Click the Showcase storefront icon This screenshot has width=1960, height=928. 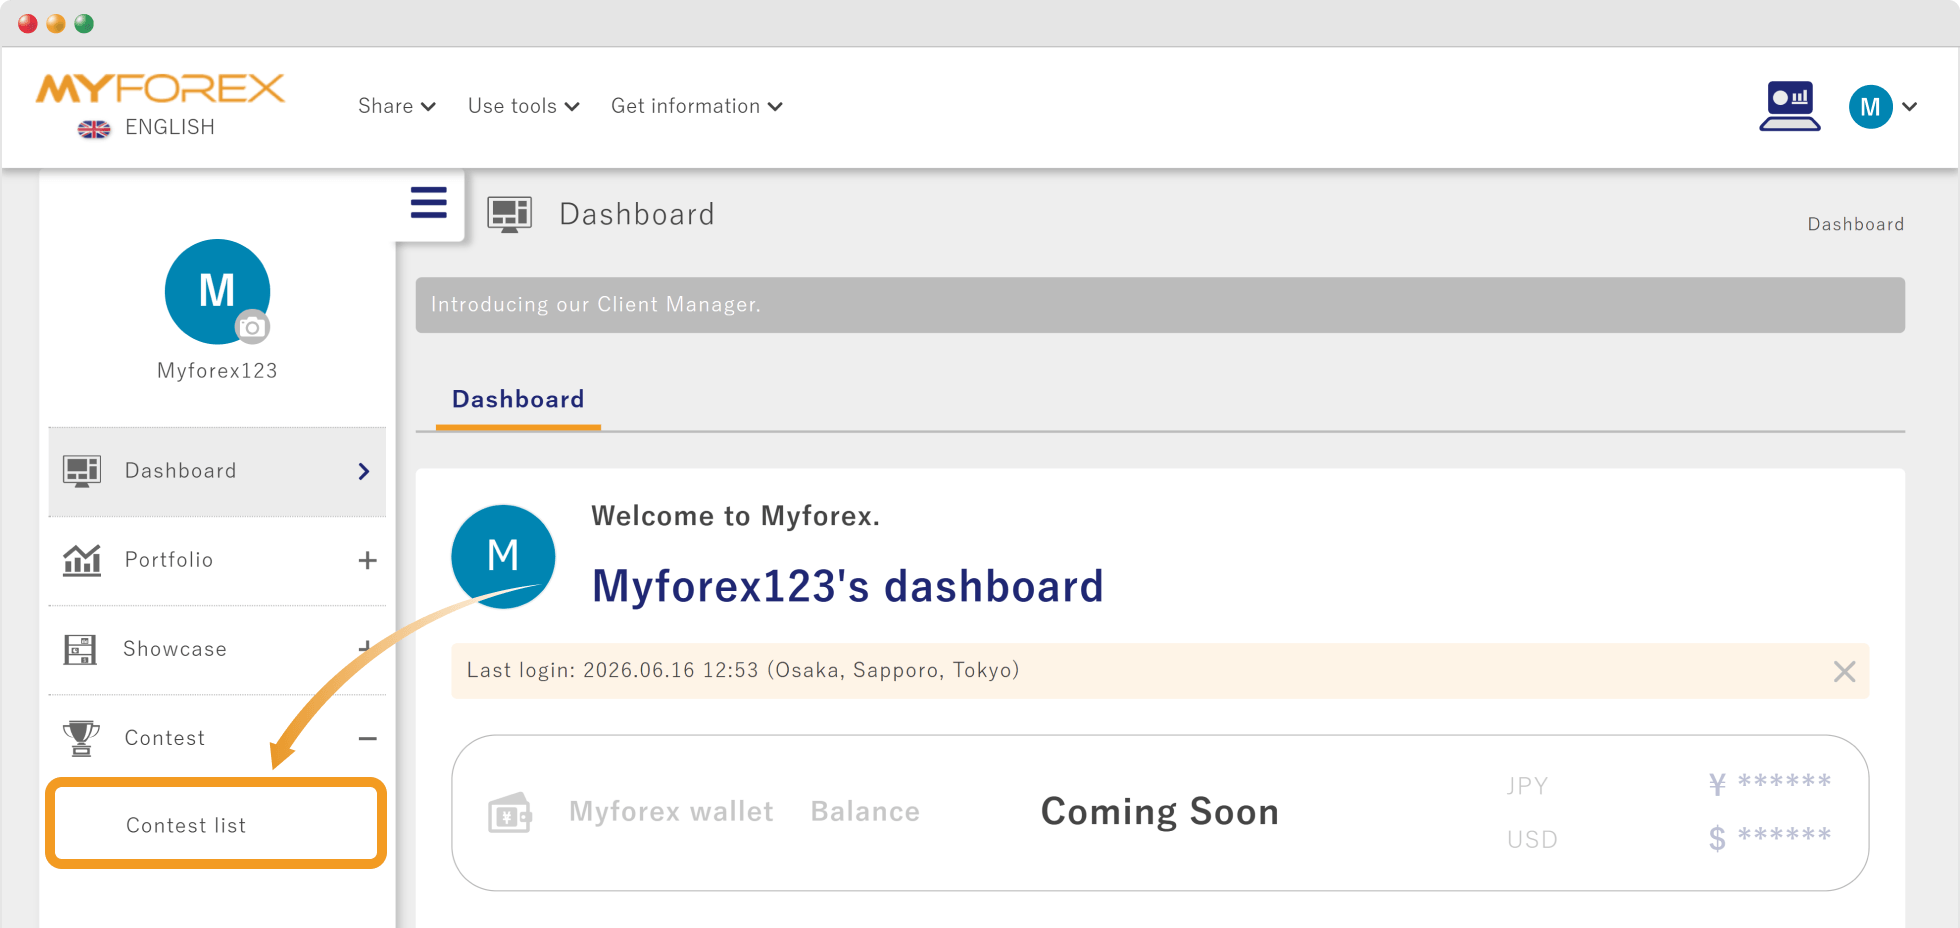pyautogui.click(x=80, y=649)
